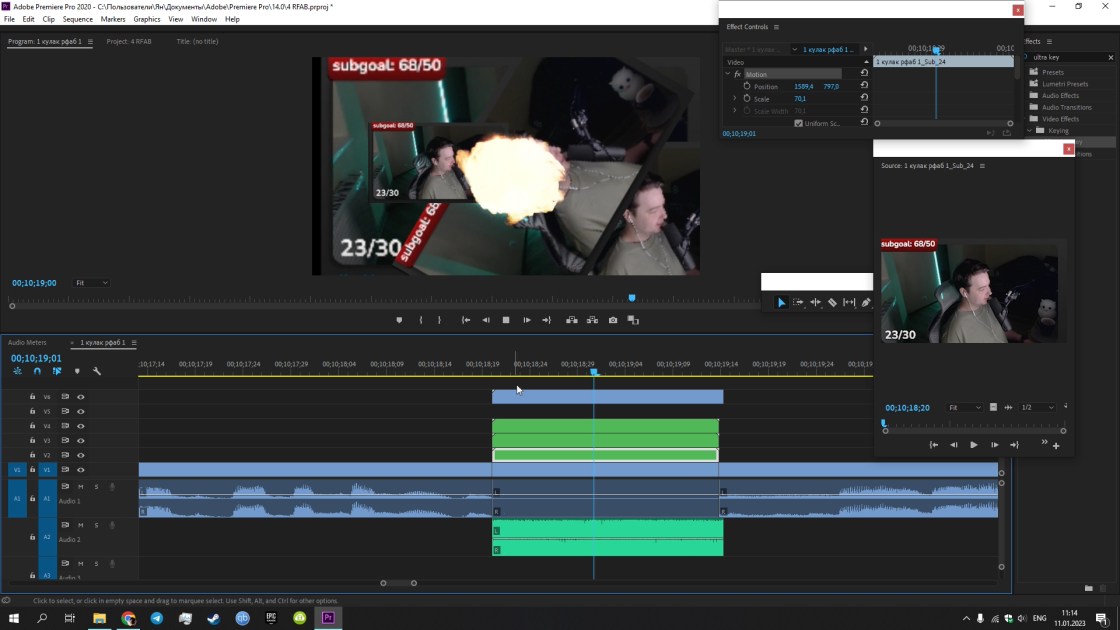Image resolution: width=1120 pixels, height=630 pixels.
Task: Collapse the Motion effect properties
Action: [x=728, y=74]
